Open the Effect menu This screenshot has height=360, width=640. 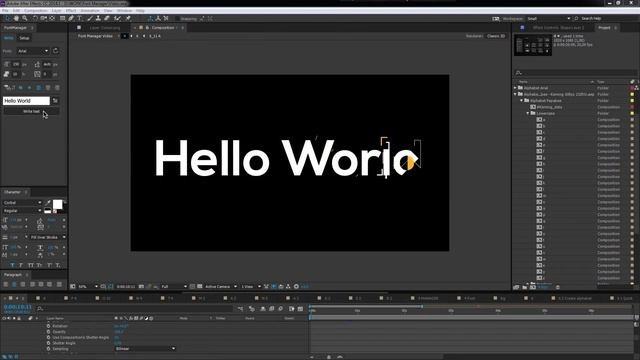click(71, 11)
